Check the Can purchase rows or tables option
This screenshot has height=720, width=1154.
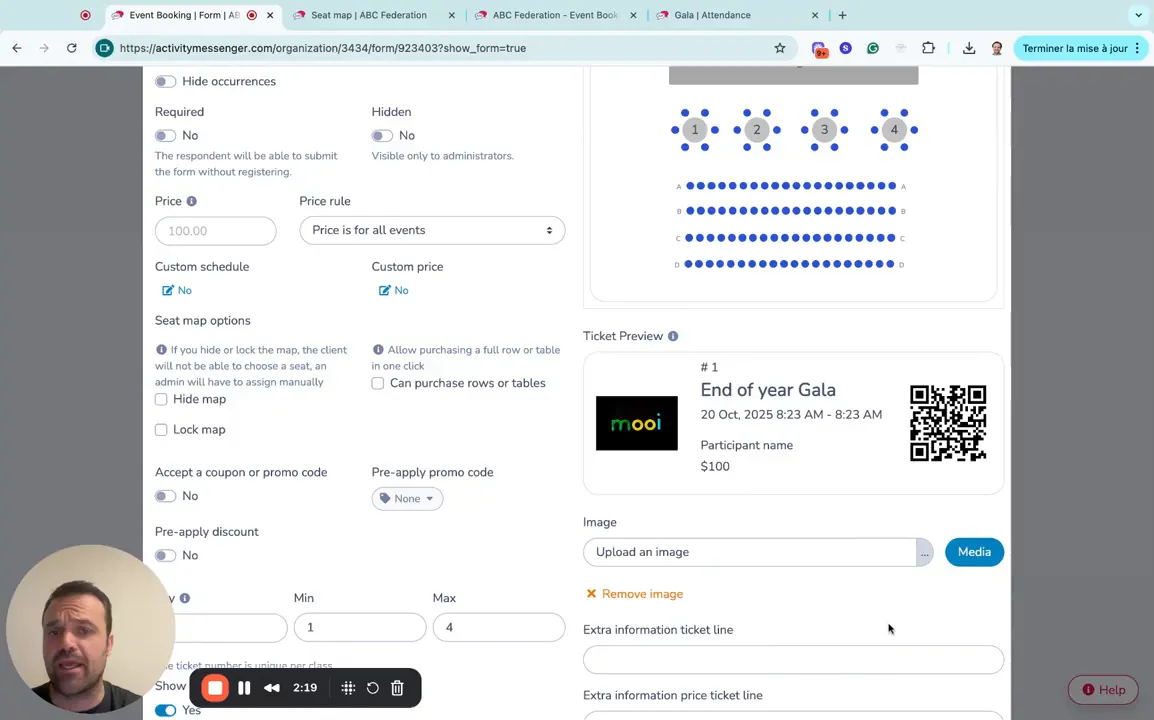click(x=377, y=383)
